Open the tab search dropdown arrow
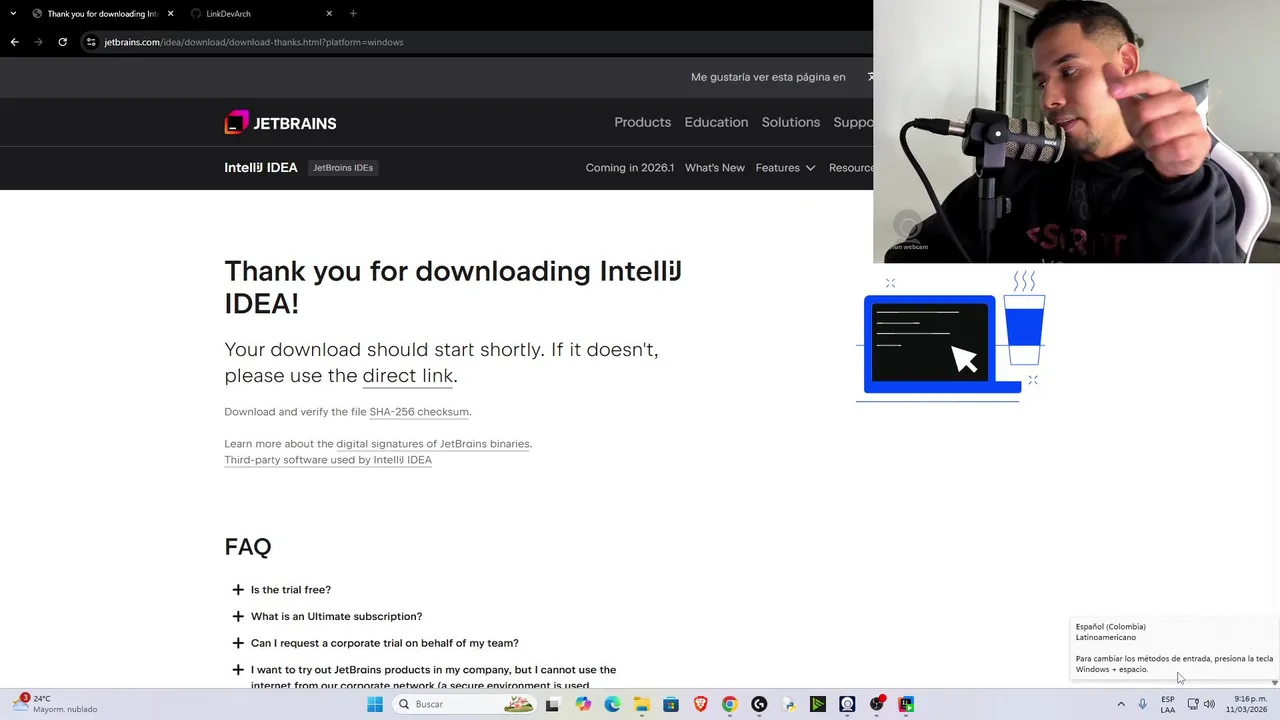Image resolution: width=1280 pixels, height=720 pixels. (x=13, y=13)
